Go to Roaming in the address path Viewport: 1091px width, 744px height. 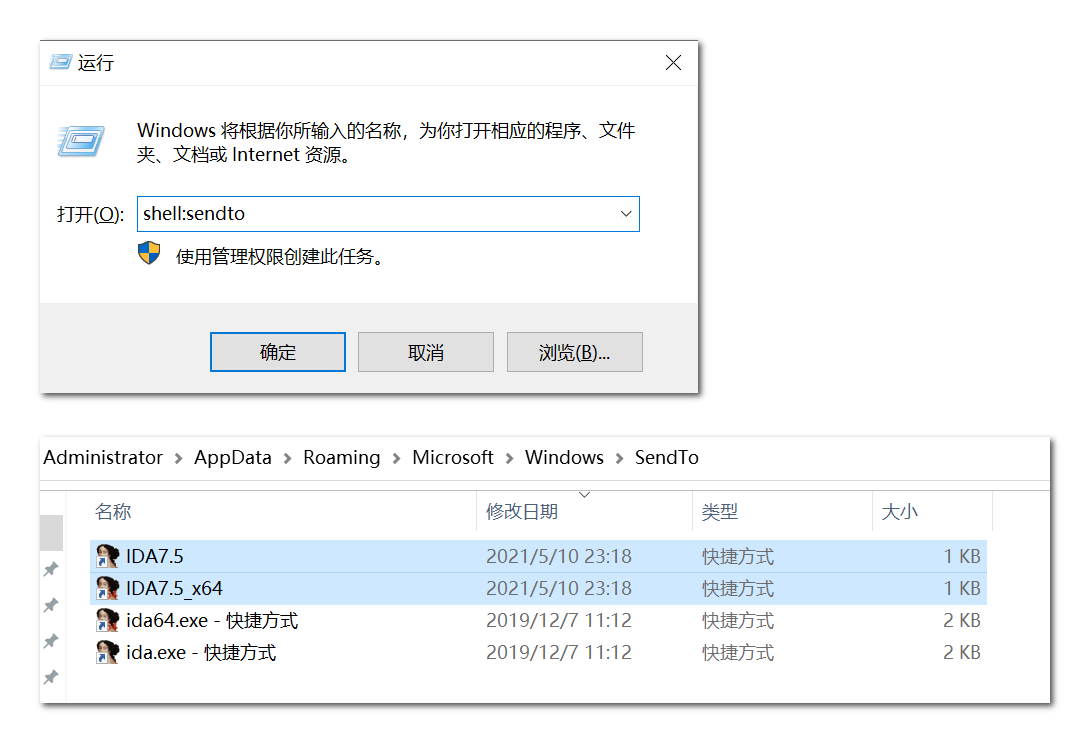click(x=342, y=457)
